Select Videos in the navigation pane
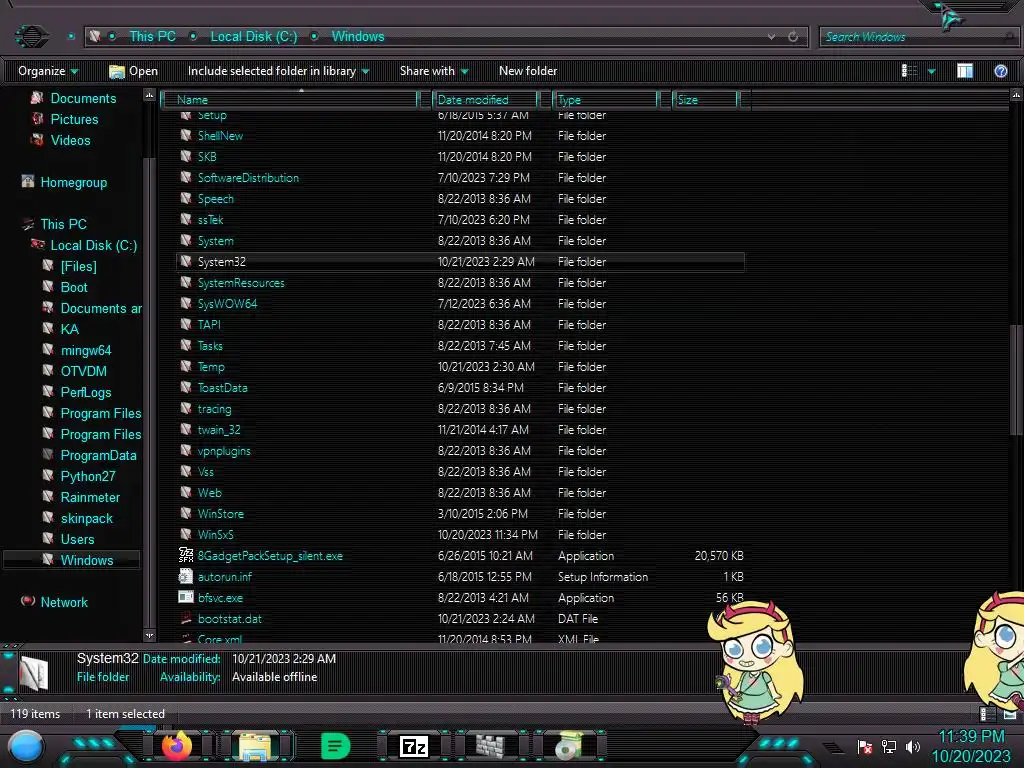Viewport: 1024px width, 768px height. point(71,140)
